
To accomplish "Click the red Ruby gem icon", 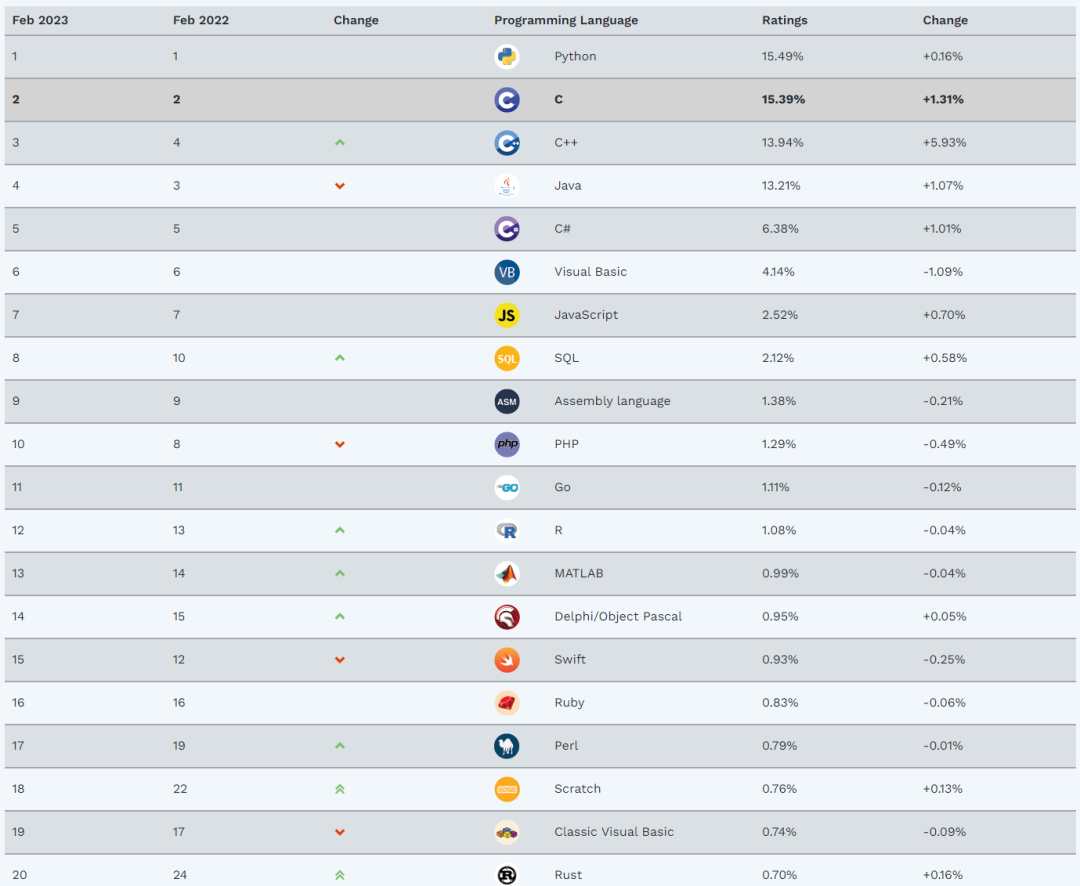I will (507, 703).
